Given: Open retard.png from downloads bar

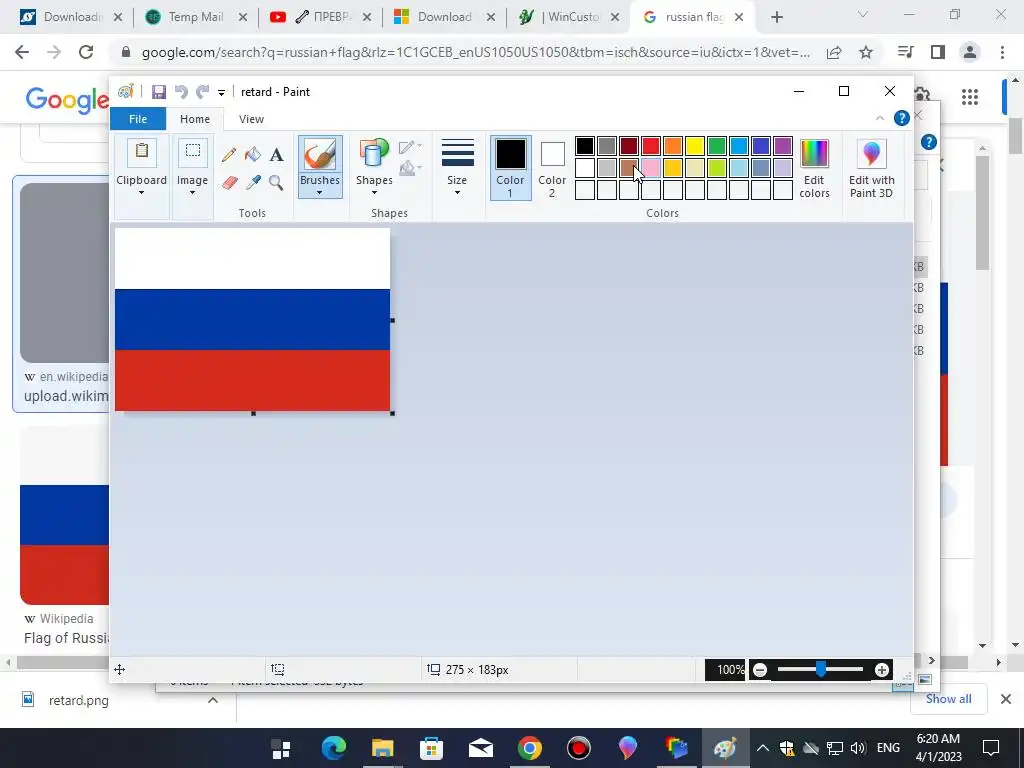Looking at the screenshot, I should click(x=78, y=700).
